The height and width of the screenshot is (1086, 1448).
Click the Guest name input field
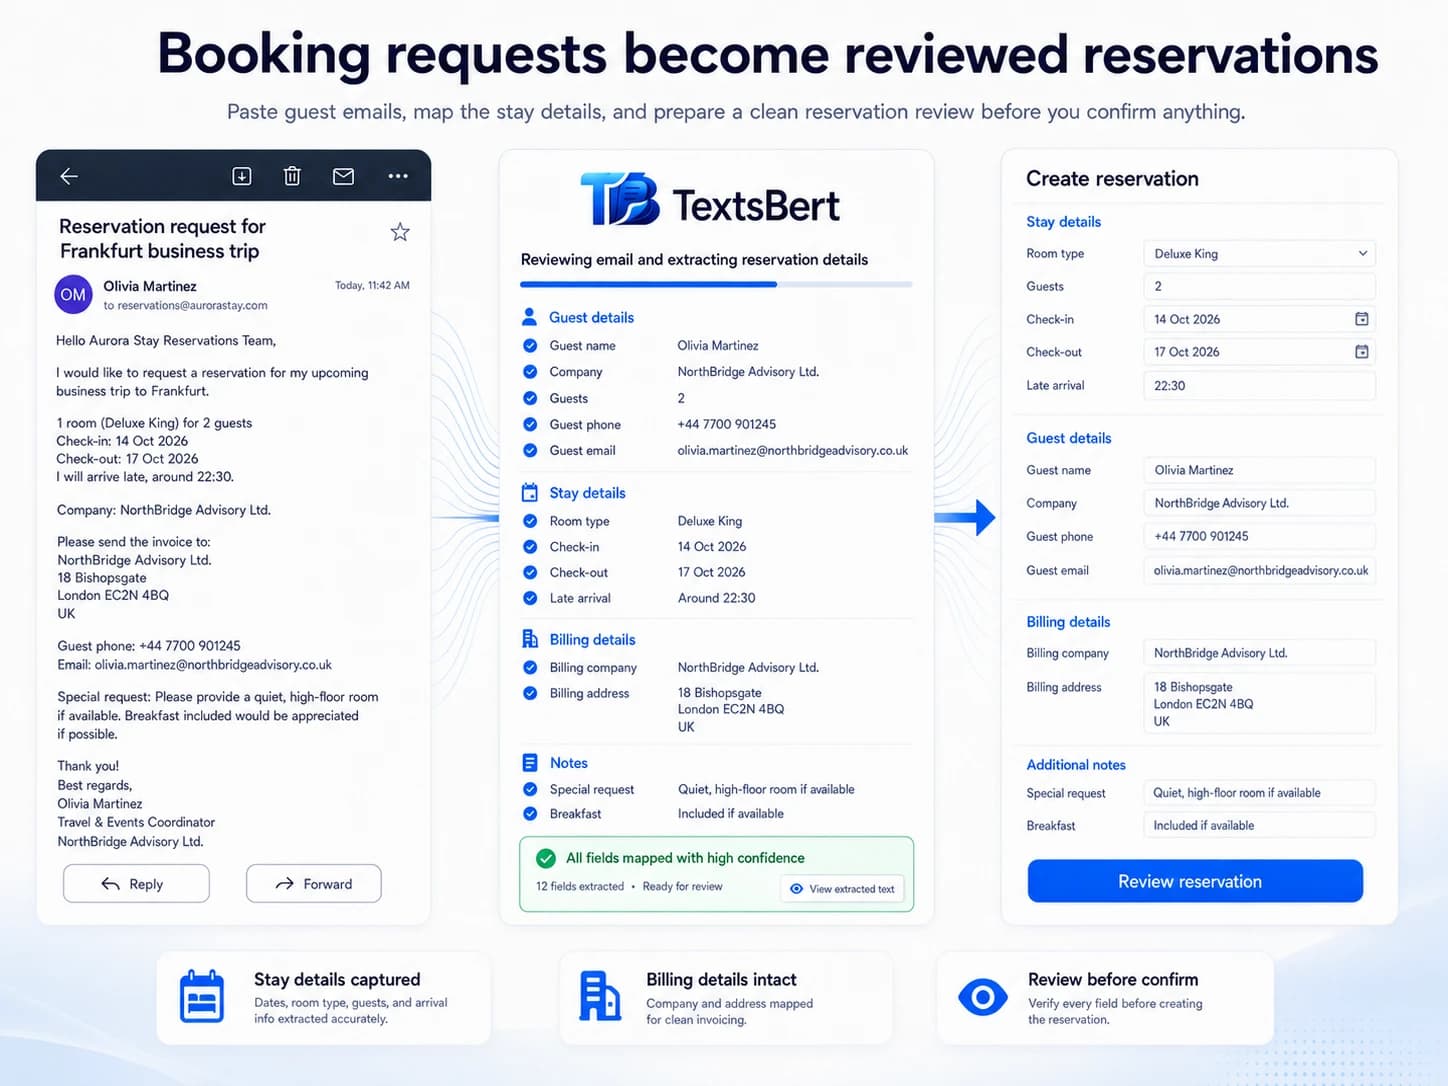pos(1259,470)
